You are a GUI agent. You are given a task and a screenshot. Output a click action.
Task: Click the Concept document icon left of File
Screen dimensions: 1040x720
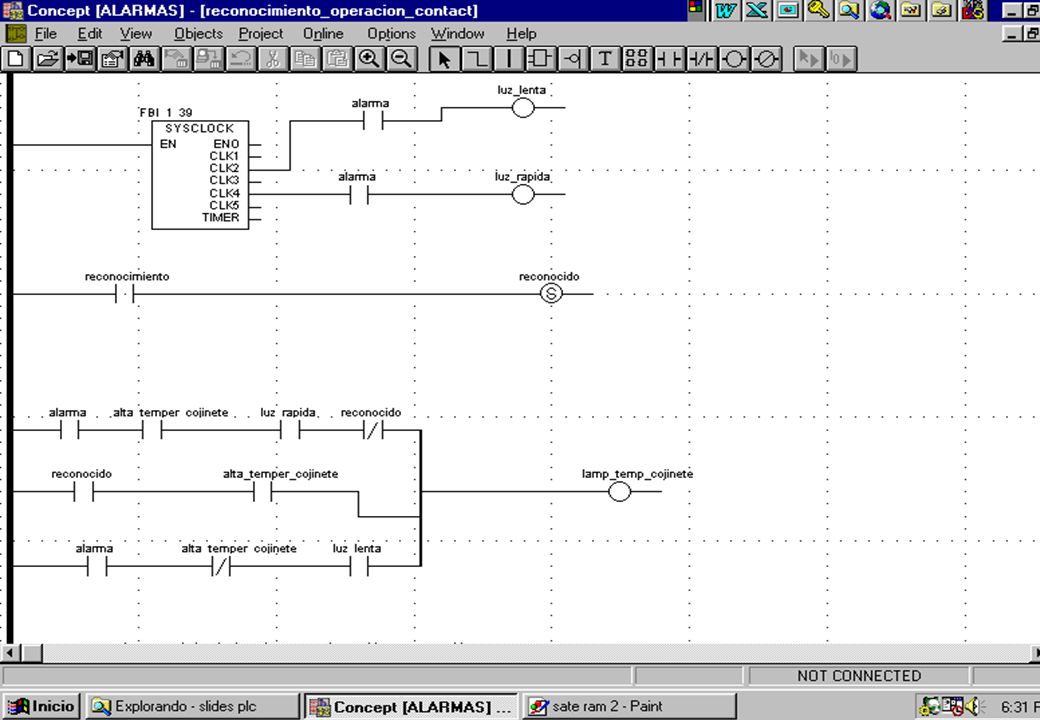click(15, 33)
